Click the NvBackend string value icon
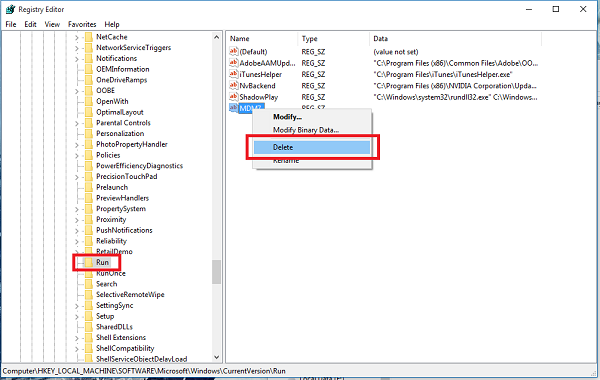This screenshot has height=380, width=600. [x=233, y=85]
